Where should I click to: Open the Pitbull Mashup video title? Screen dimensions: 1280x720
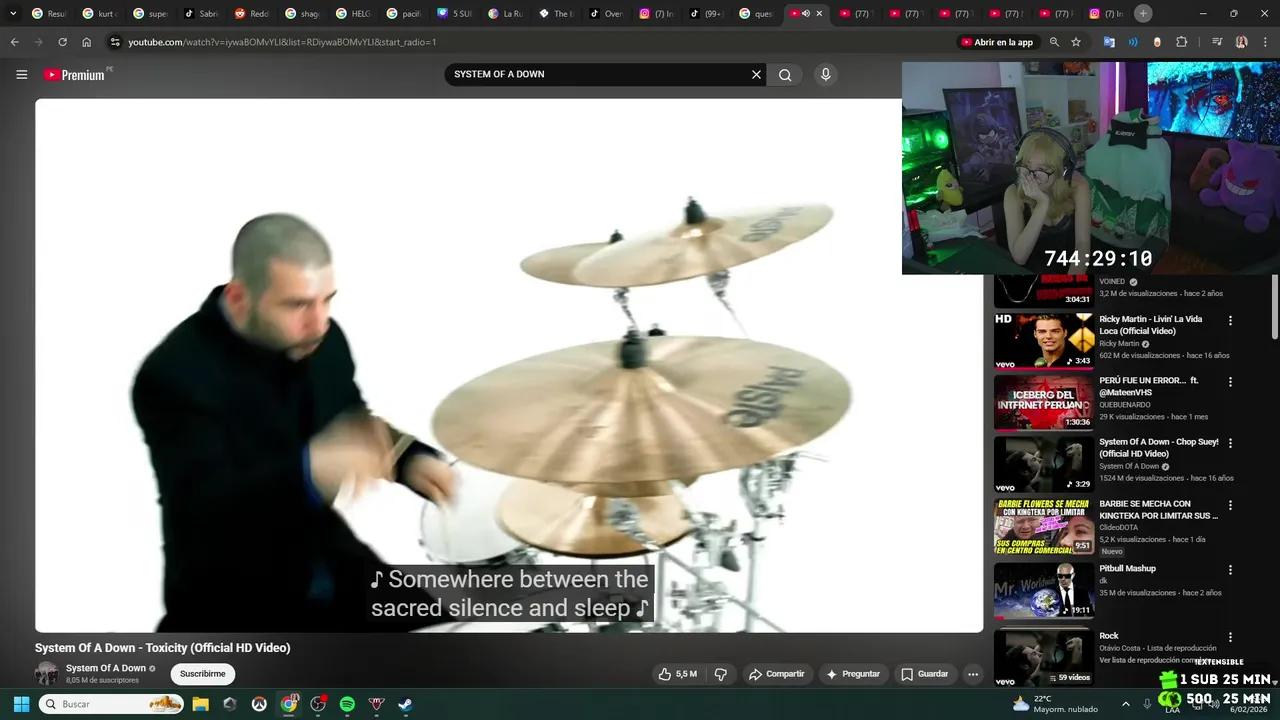pyautogui.click(x=1127, y=568)
